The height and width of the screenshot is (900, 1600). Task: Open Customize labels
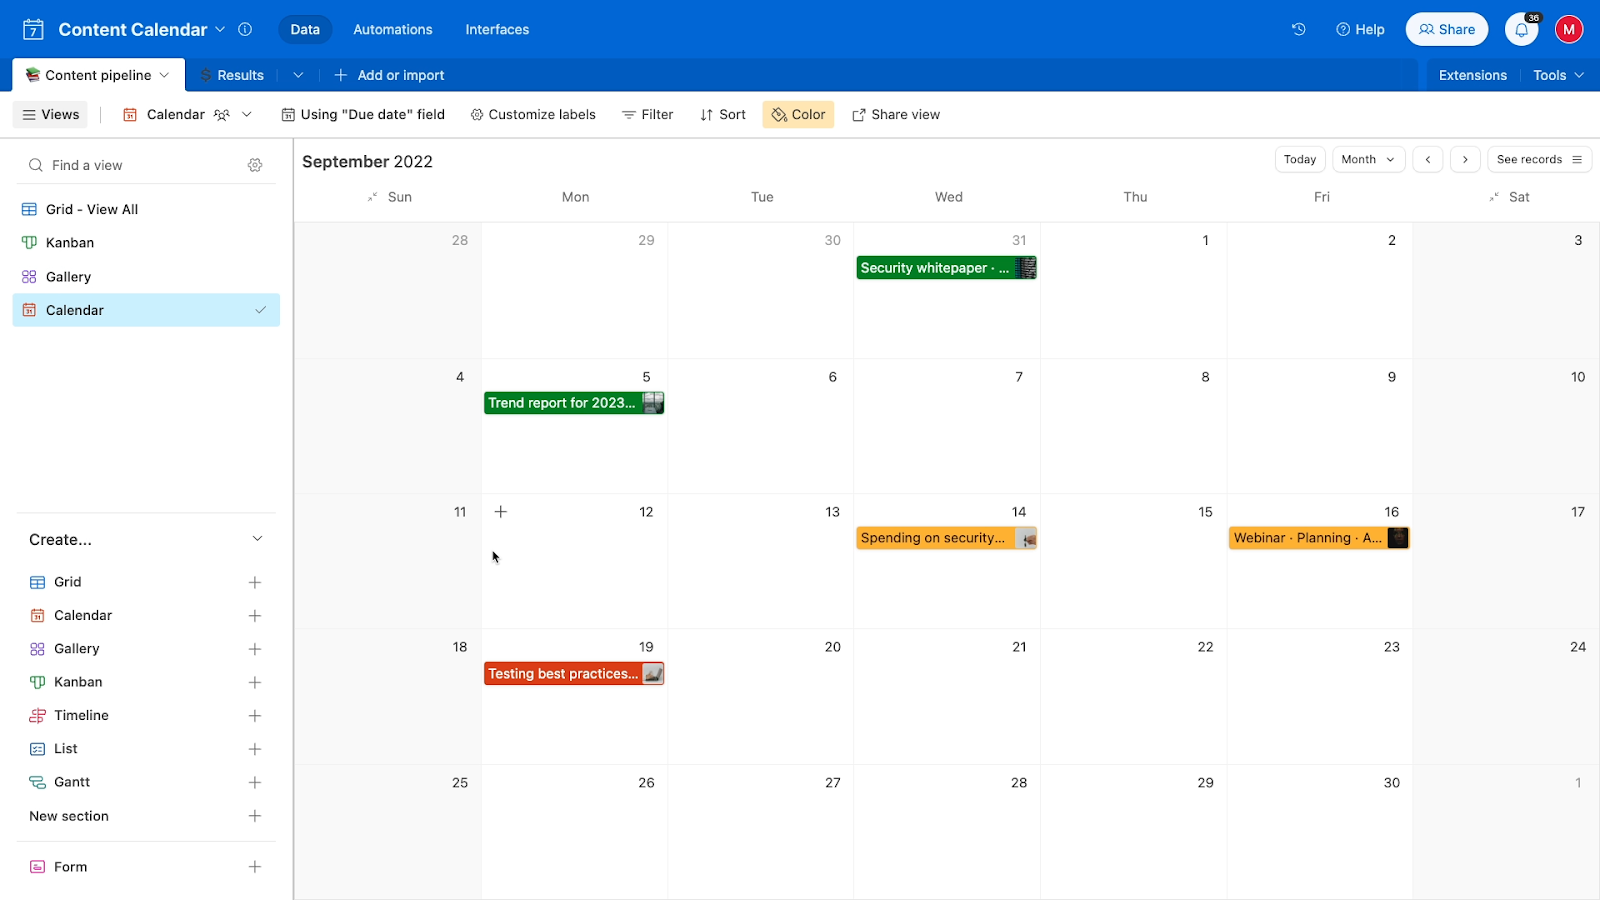click(x=533, y=115)
